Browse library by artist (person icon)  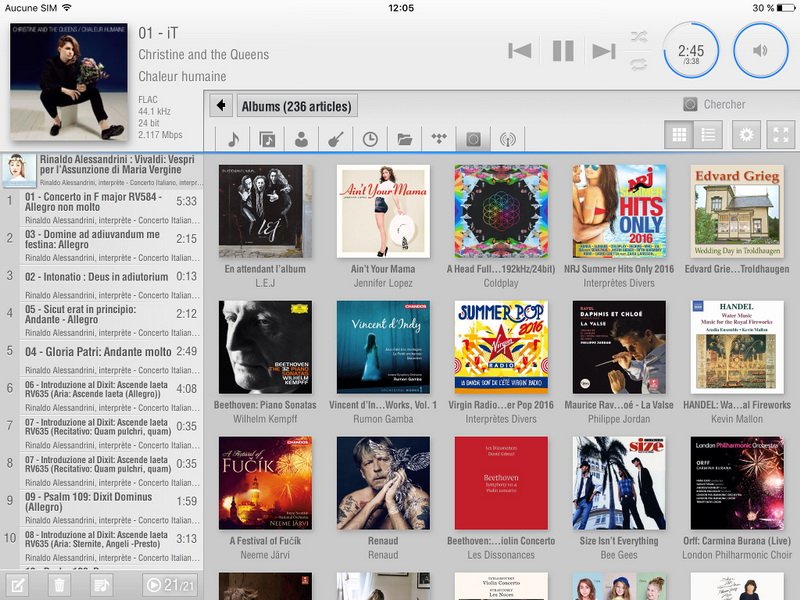tap(301, 139)
